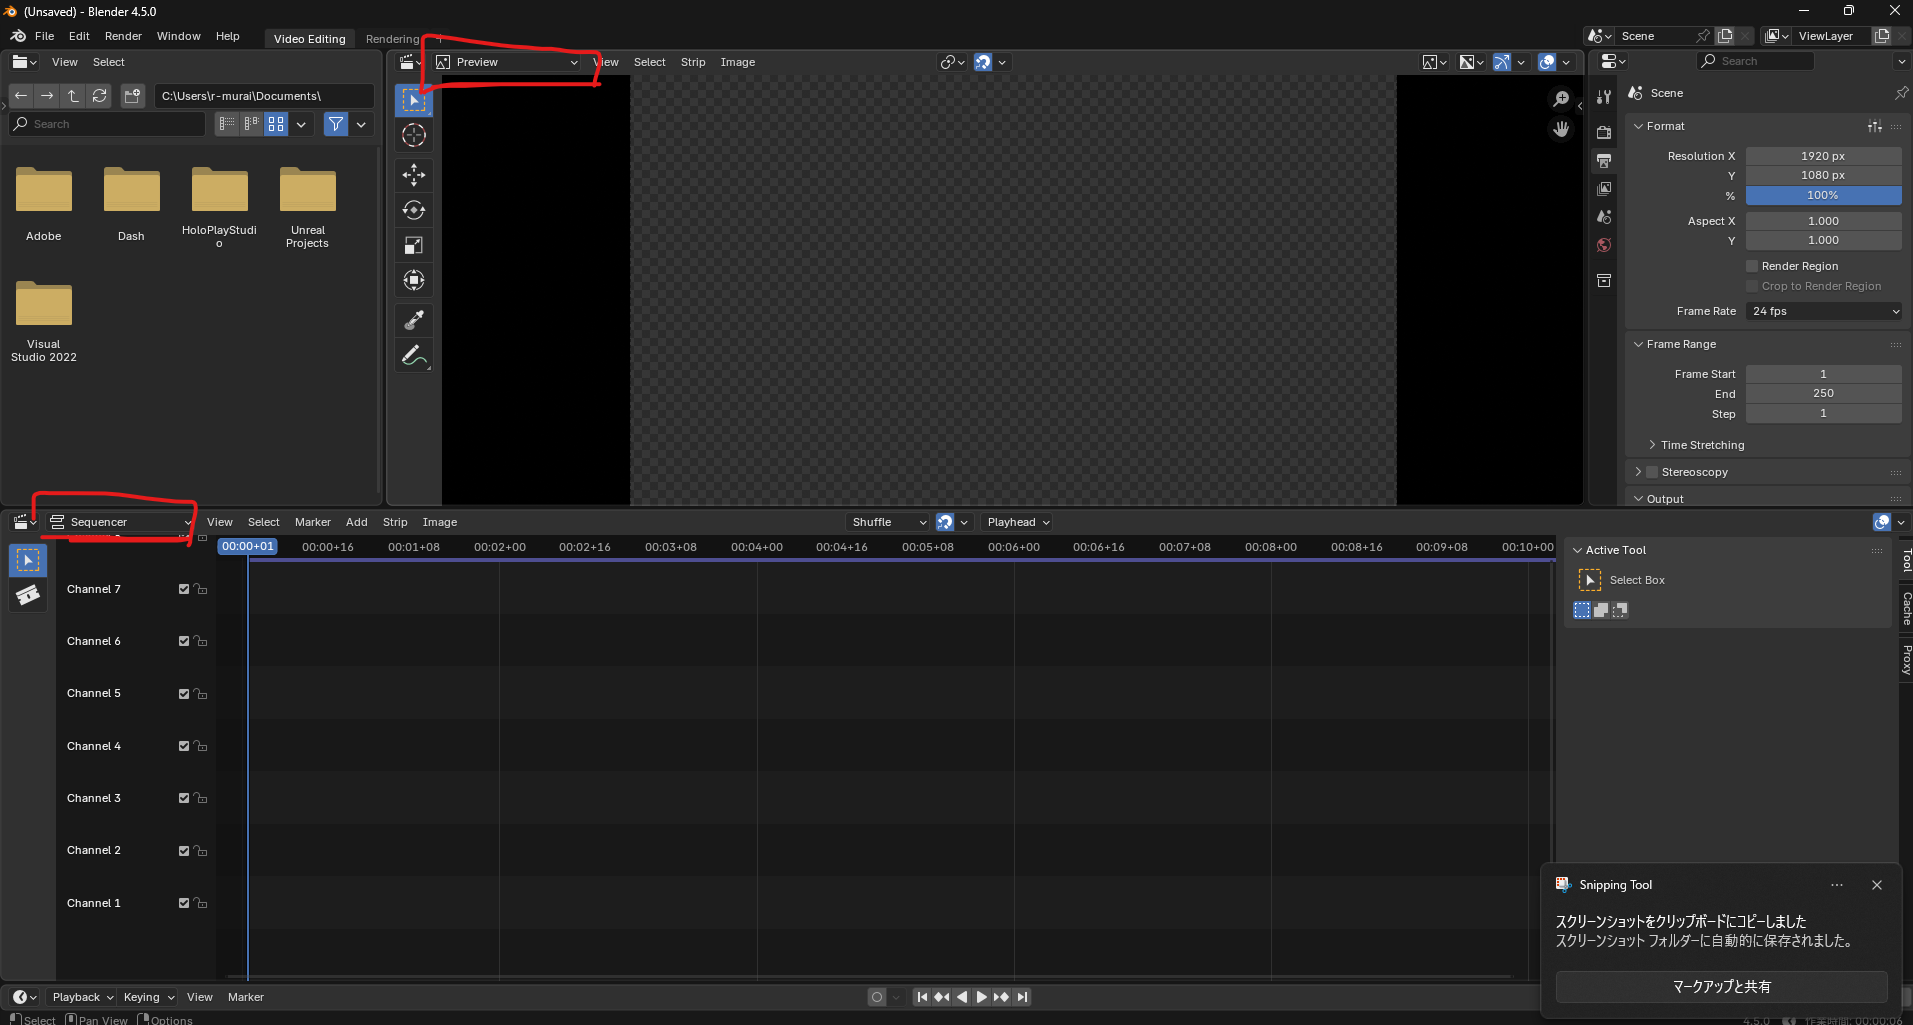Create new folder in file browser
Viewport: 1913px width, 1025px height.
pos(132,96)
